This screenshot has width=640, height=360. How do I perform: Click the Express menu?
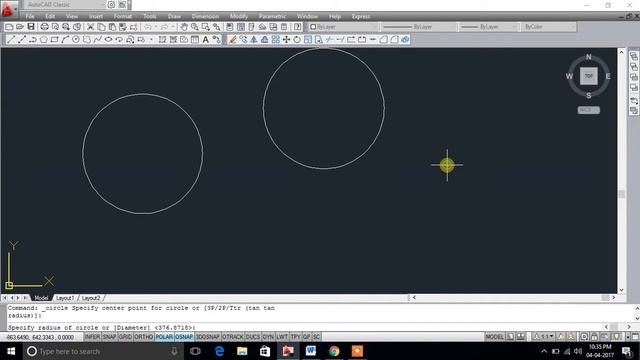361,16
